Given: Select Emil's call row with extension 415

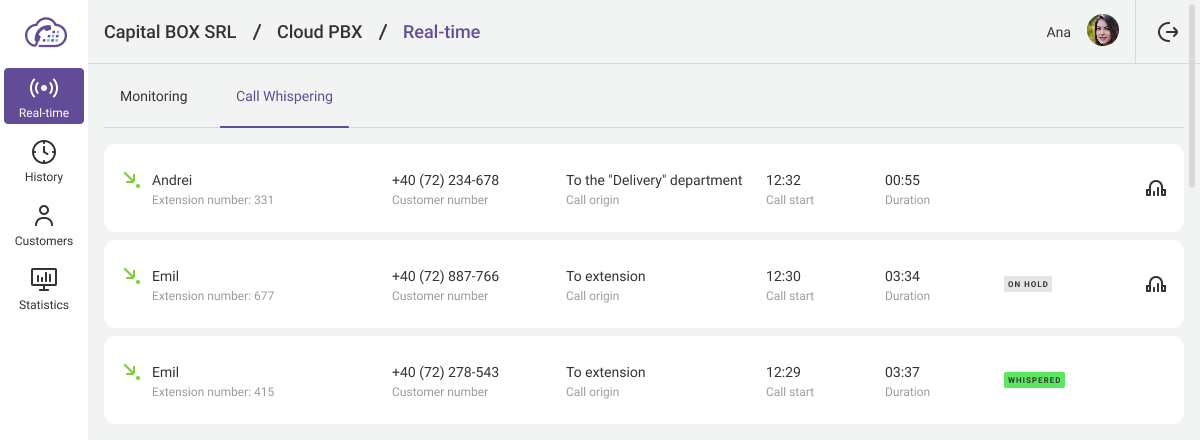Looking at the screenshot, I should (x=640, y=380).
